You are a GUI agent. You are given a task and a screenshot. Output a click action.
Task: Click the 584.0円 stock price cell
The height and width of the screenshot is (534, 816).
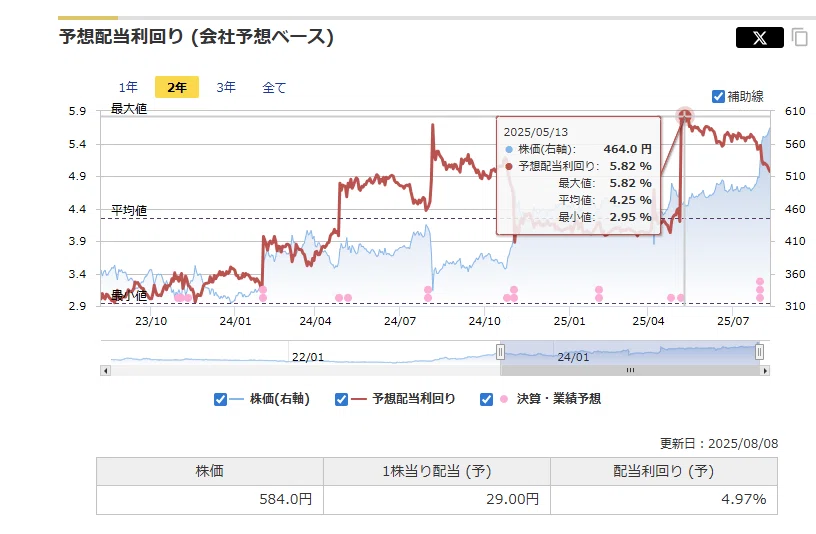pos(210,500)
